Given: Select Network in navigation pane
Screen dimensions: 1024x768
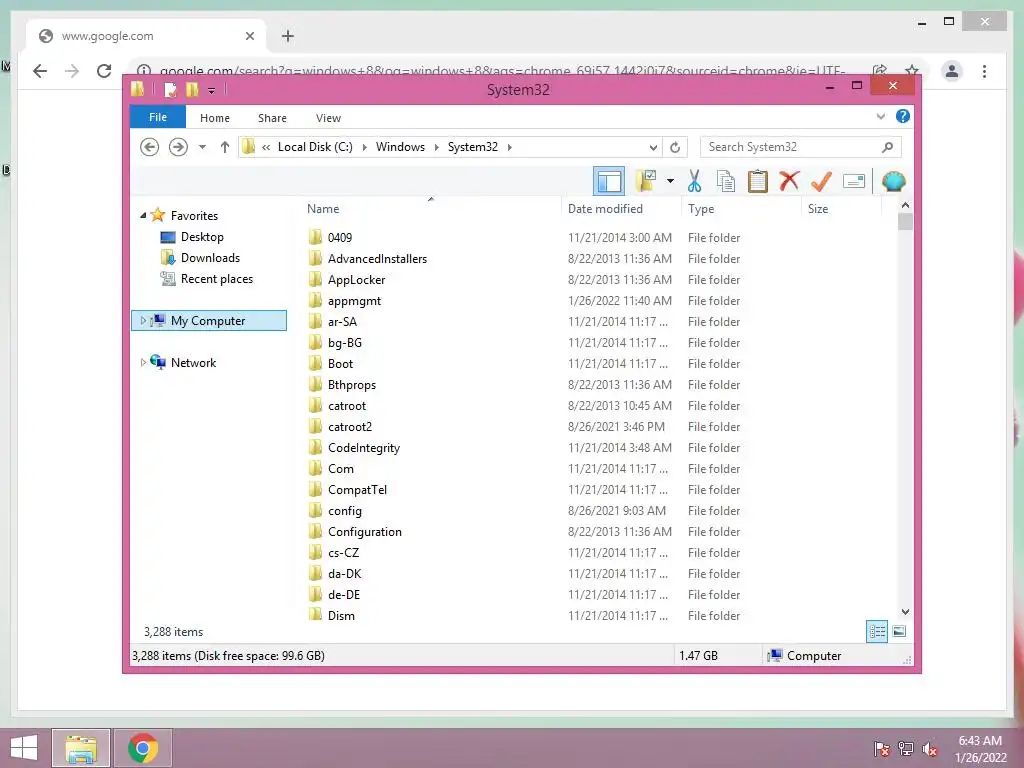Looking at the screenshot, I should tap(193, 362).
